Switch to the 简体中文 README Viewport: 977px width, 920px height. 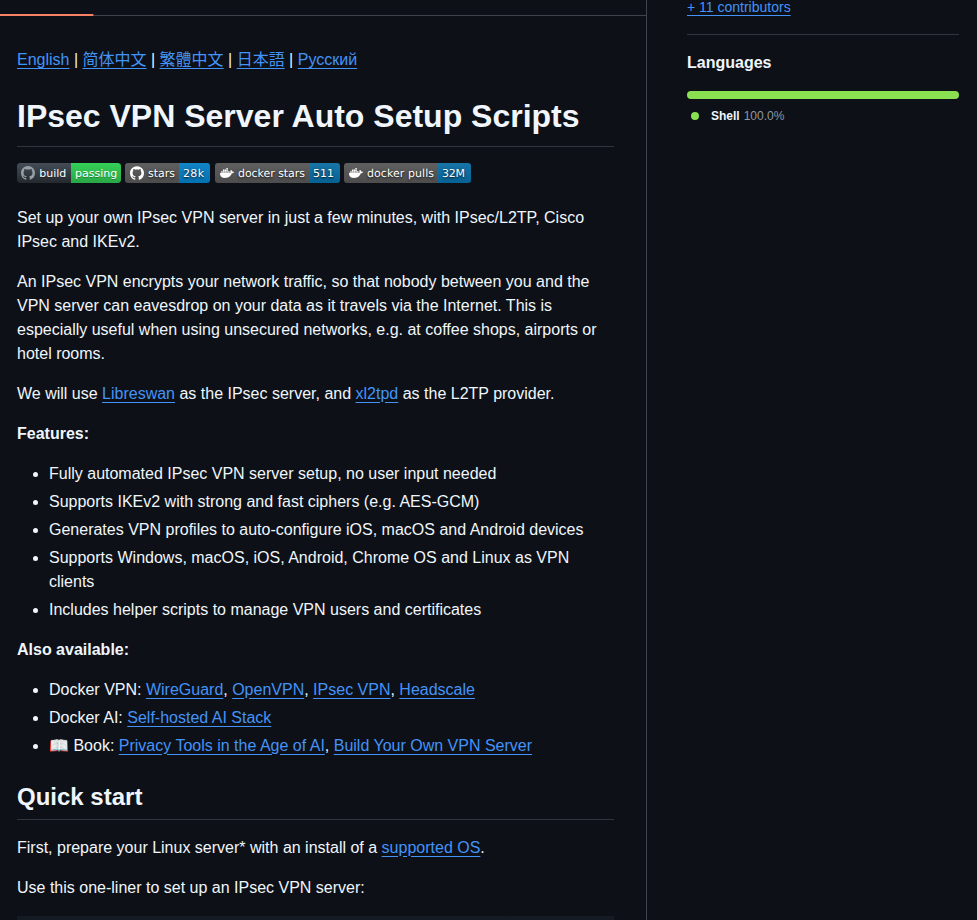pyautogui.click(x=114, y=60)
